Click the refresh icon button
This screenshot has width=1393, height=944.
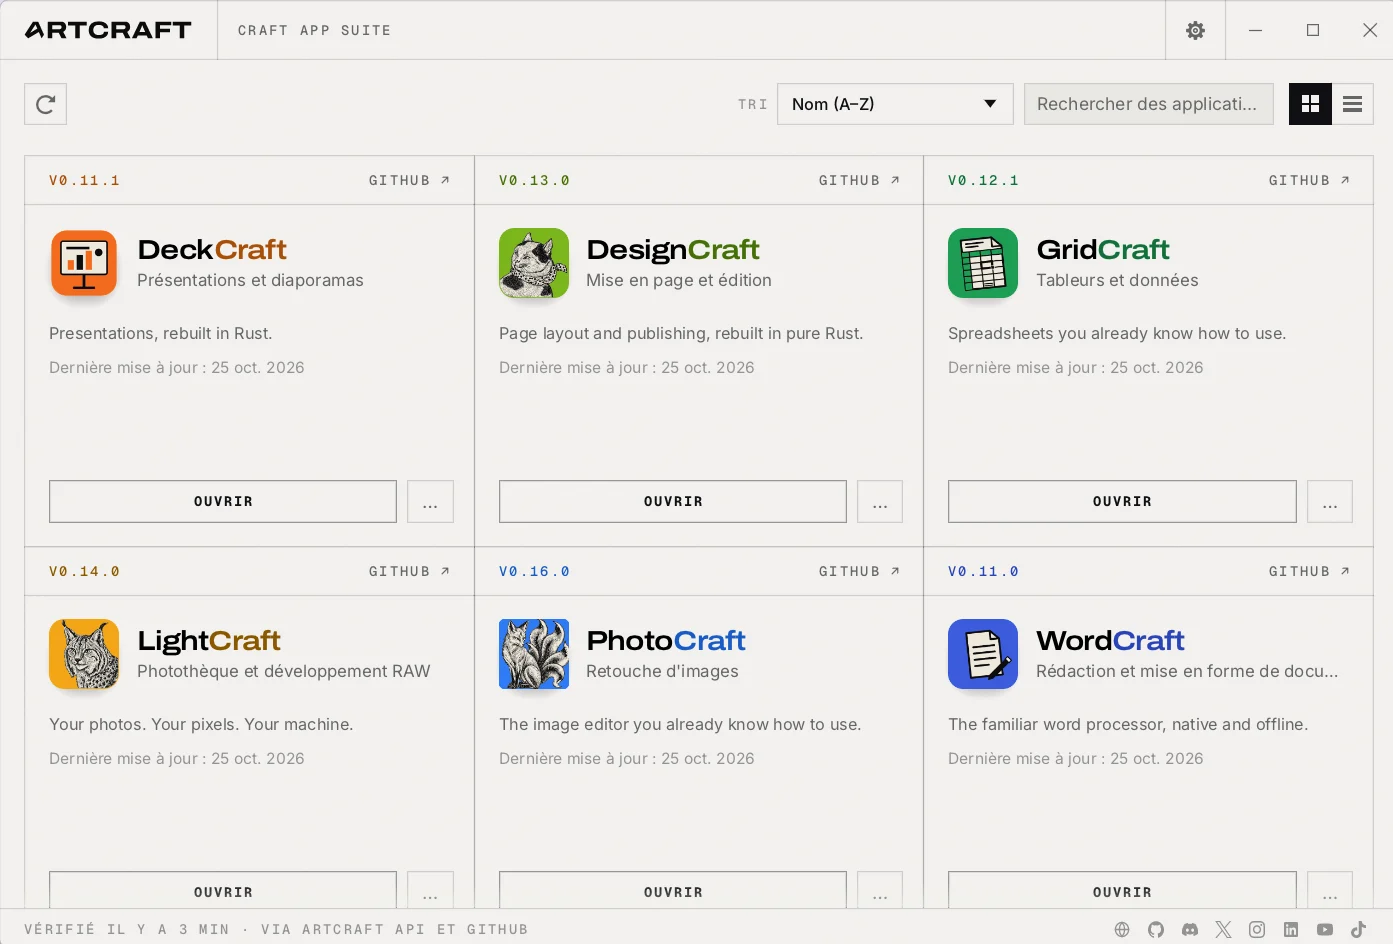[45, 104]
